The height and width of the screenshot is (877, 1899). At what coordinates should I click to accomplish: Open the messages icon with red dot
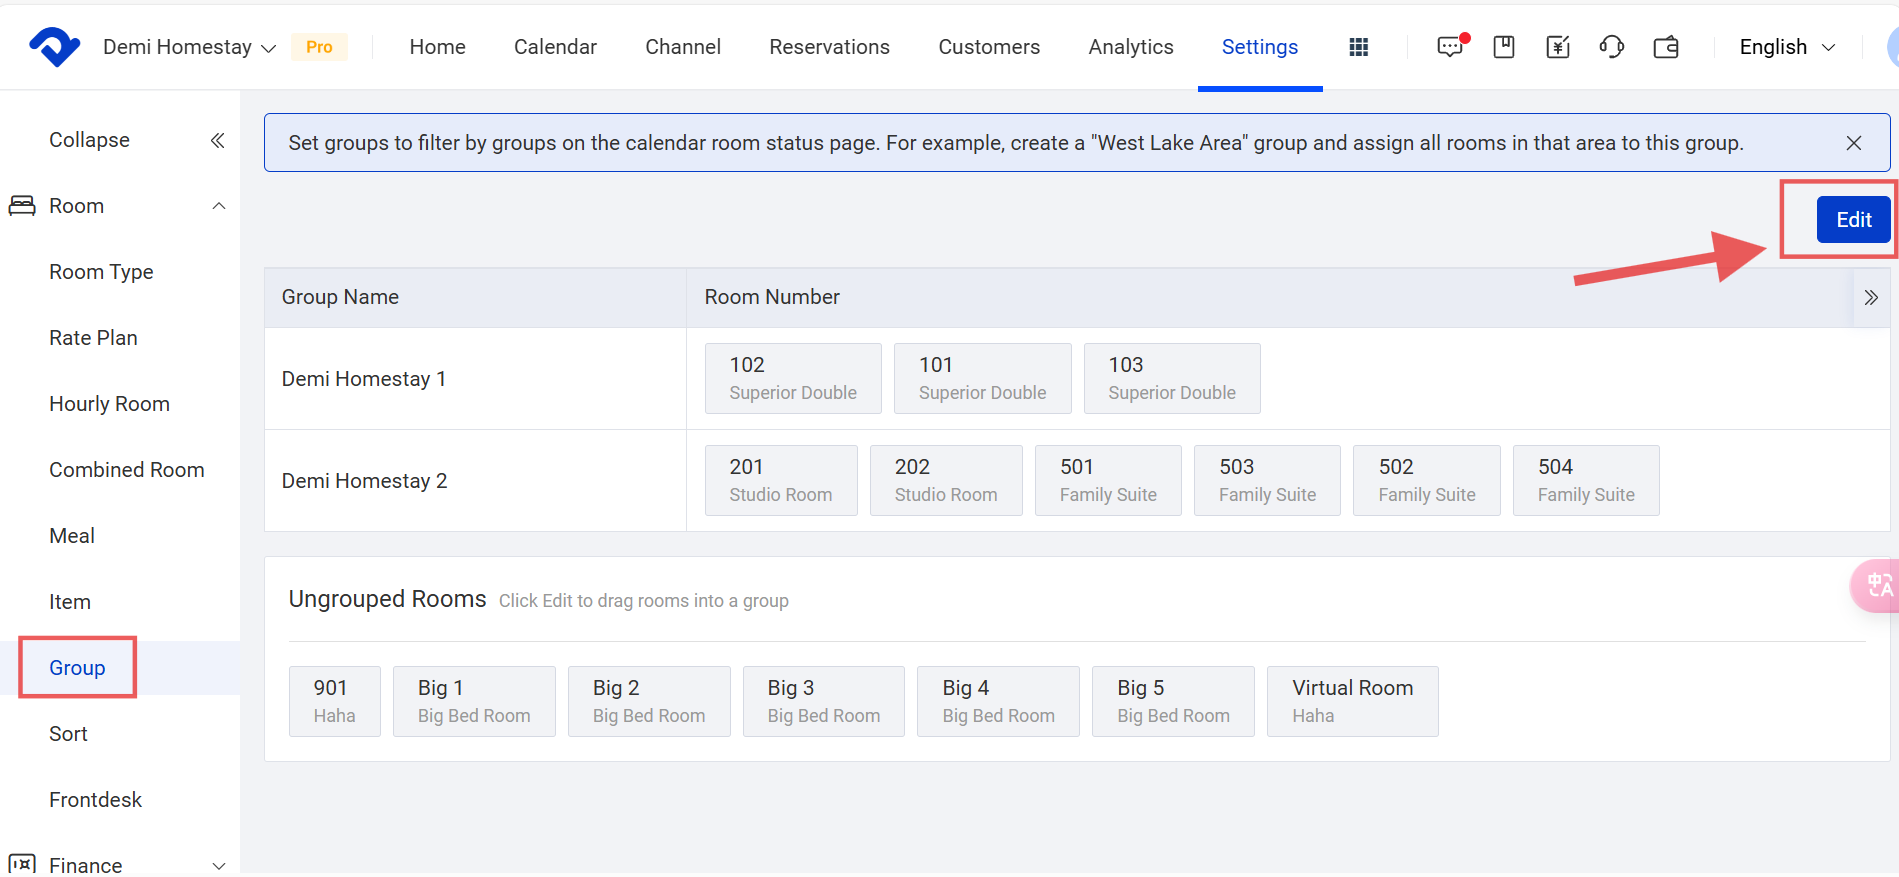point(1450,47)
